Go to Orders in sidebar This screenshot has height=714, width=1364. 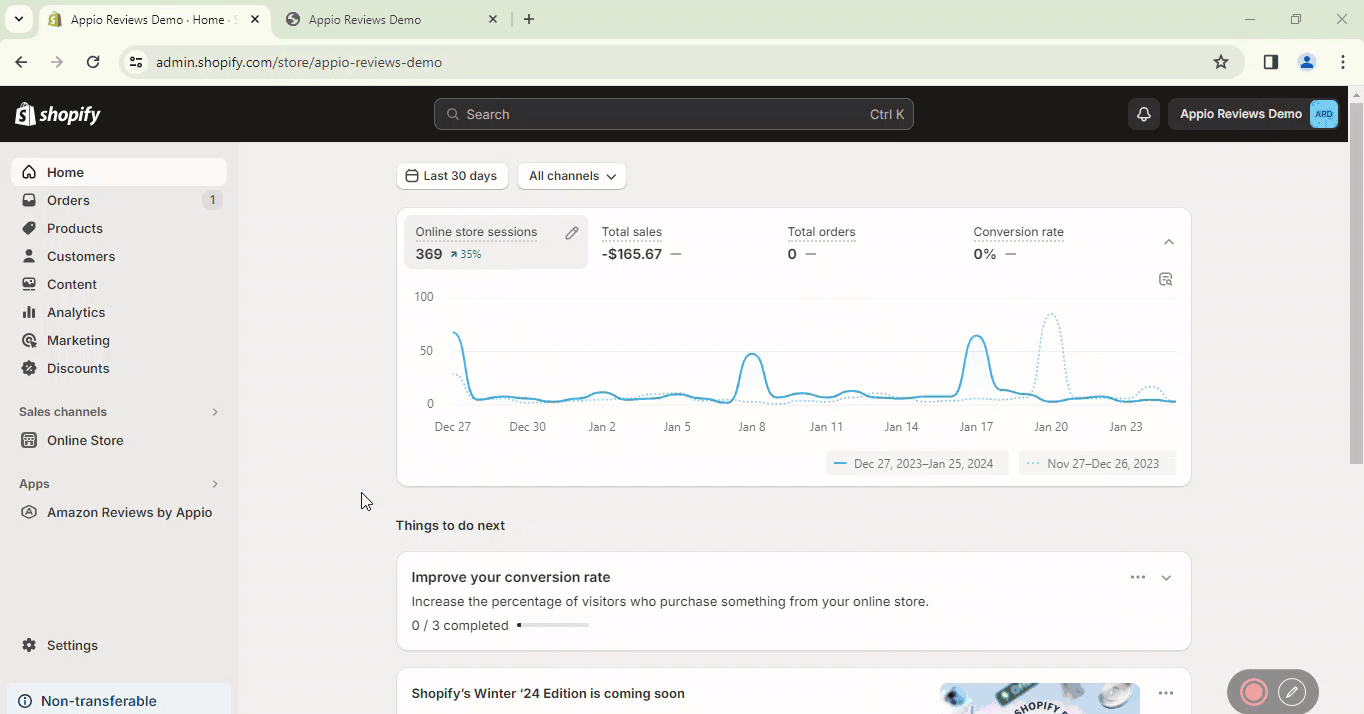(x=68, y=200)
